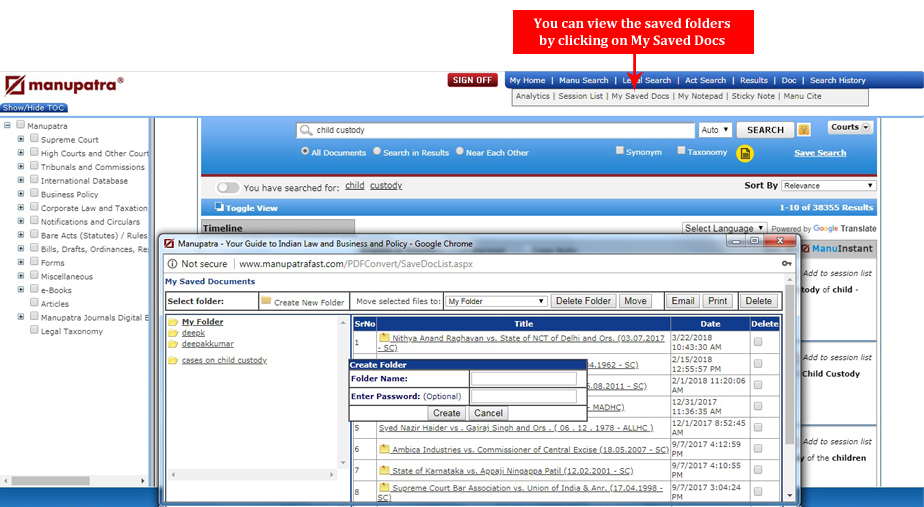The width and height of the screenshot is (924, 507).
Task: Click folder icon beside State of Karnataka document
Action: [x=385, y=470]
